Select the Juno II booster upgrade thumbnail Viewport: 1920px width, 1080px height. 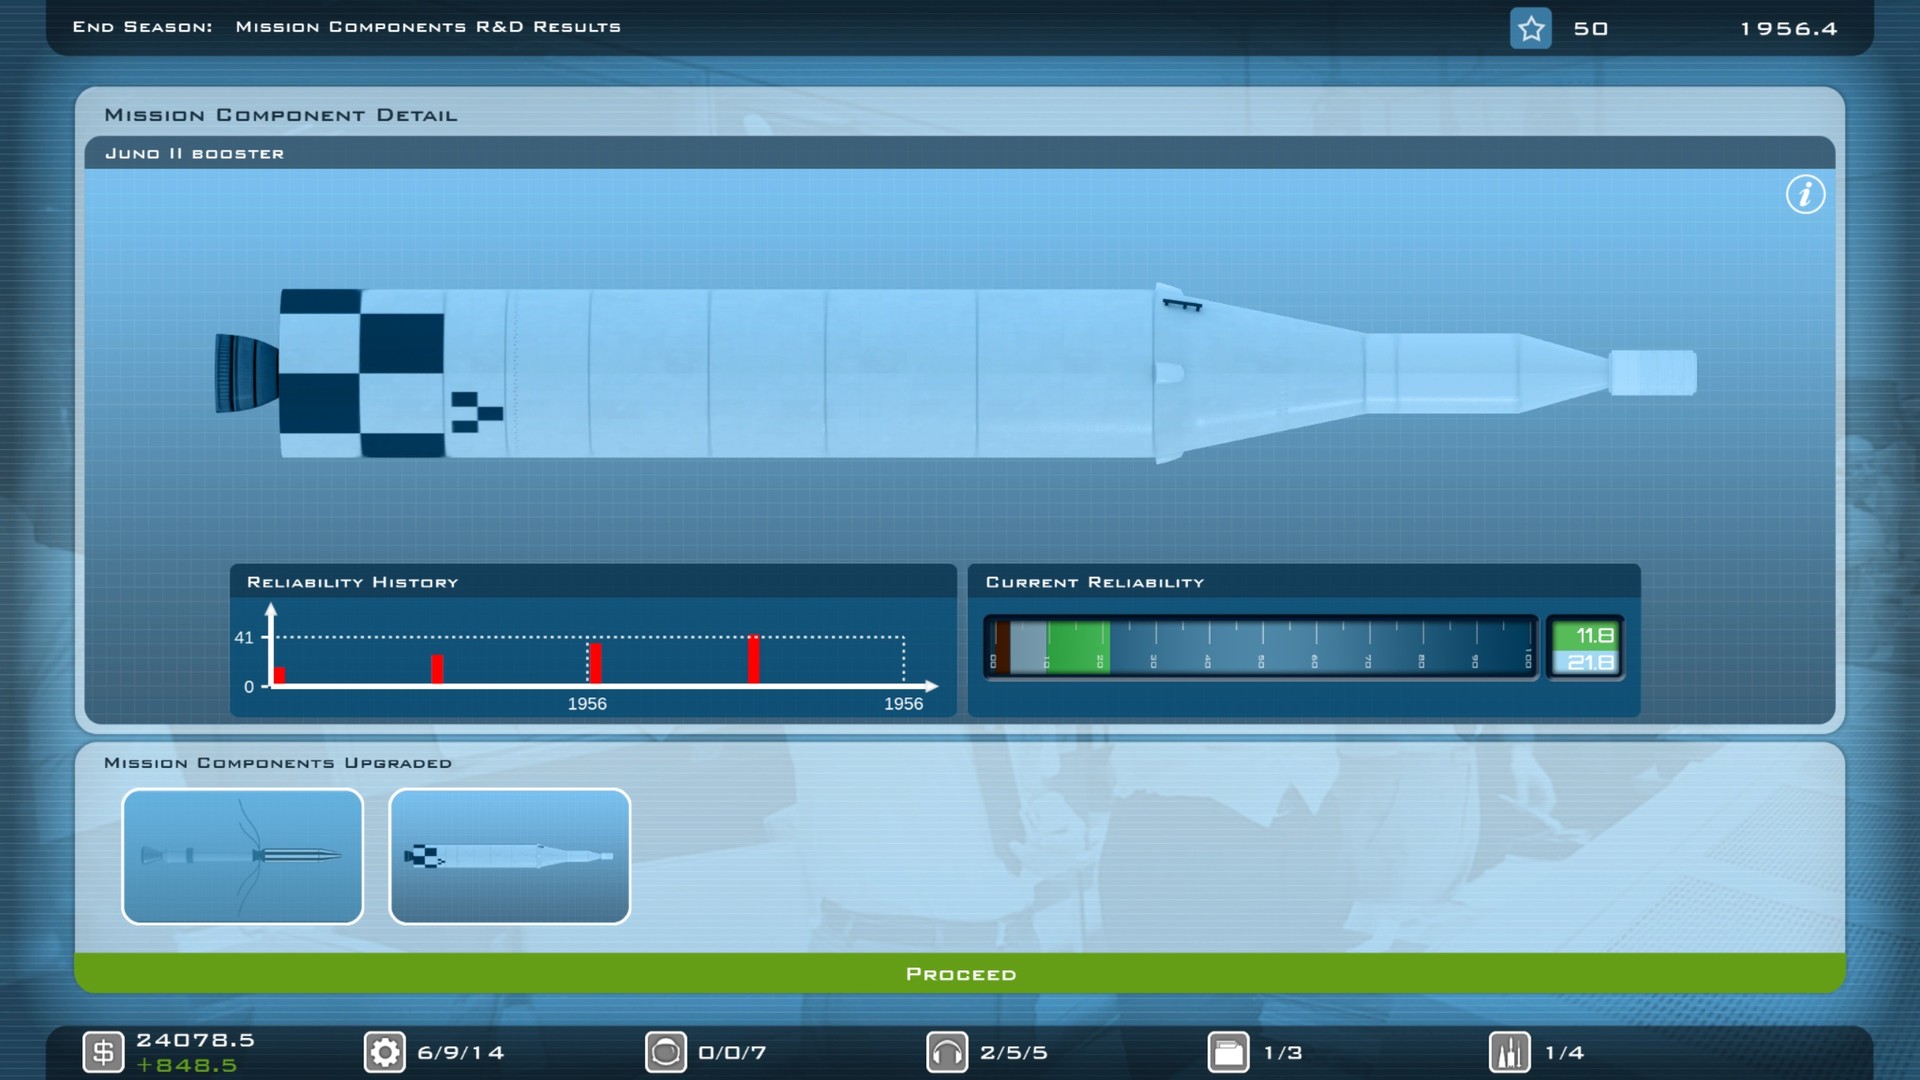509,856
